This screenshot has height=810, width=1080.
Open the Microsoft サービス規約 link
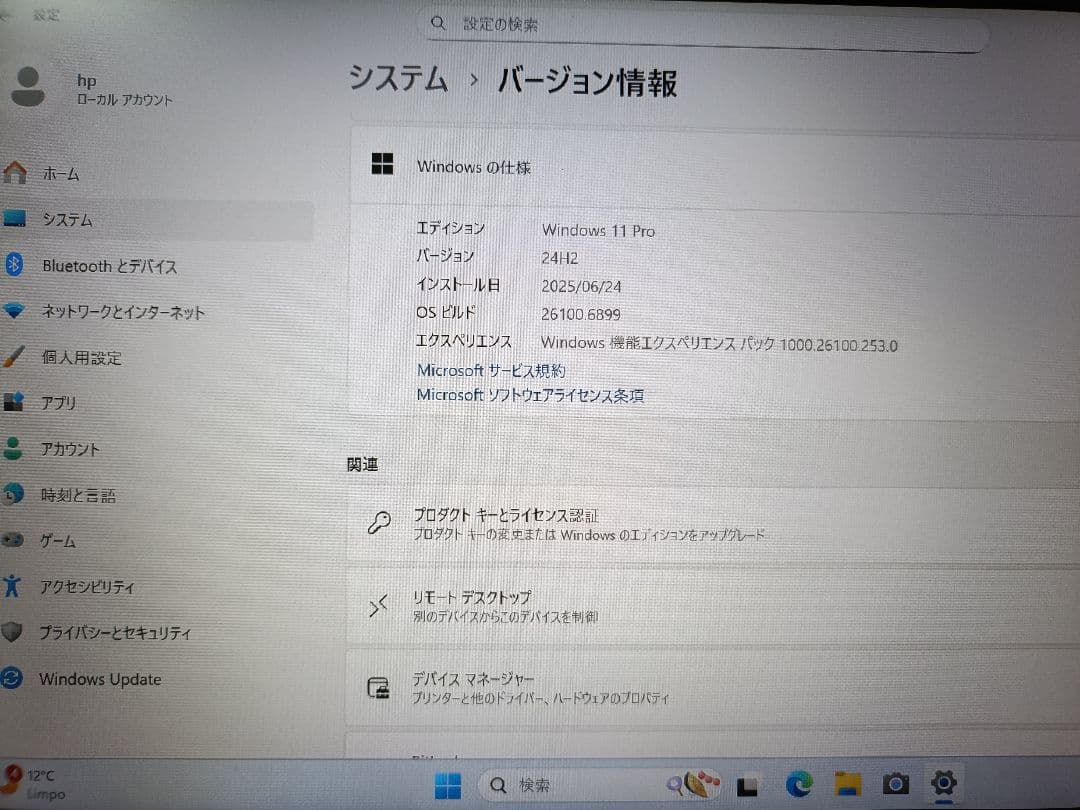(x=491, y=370)
